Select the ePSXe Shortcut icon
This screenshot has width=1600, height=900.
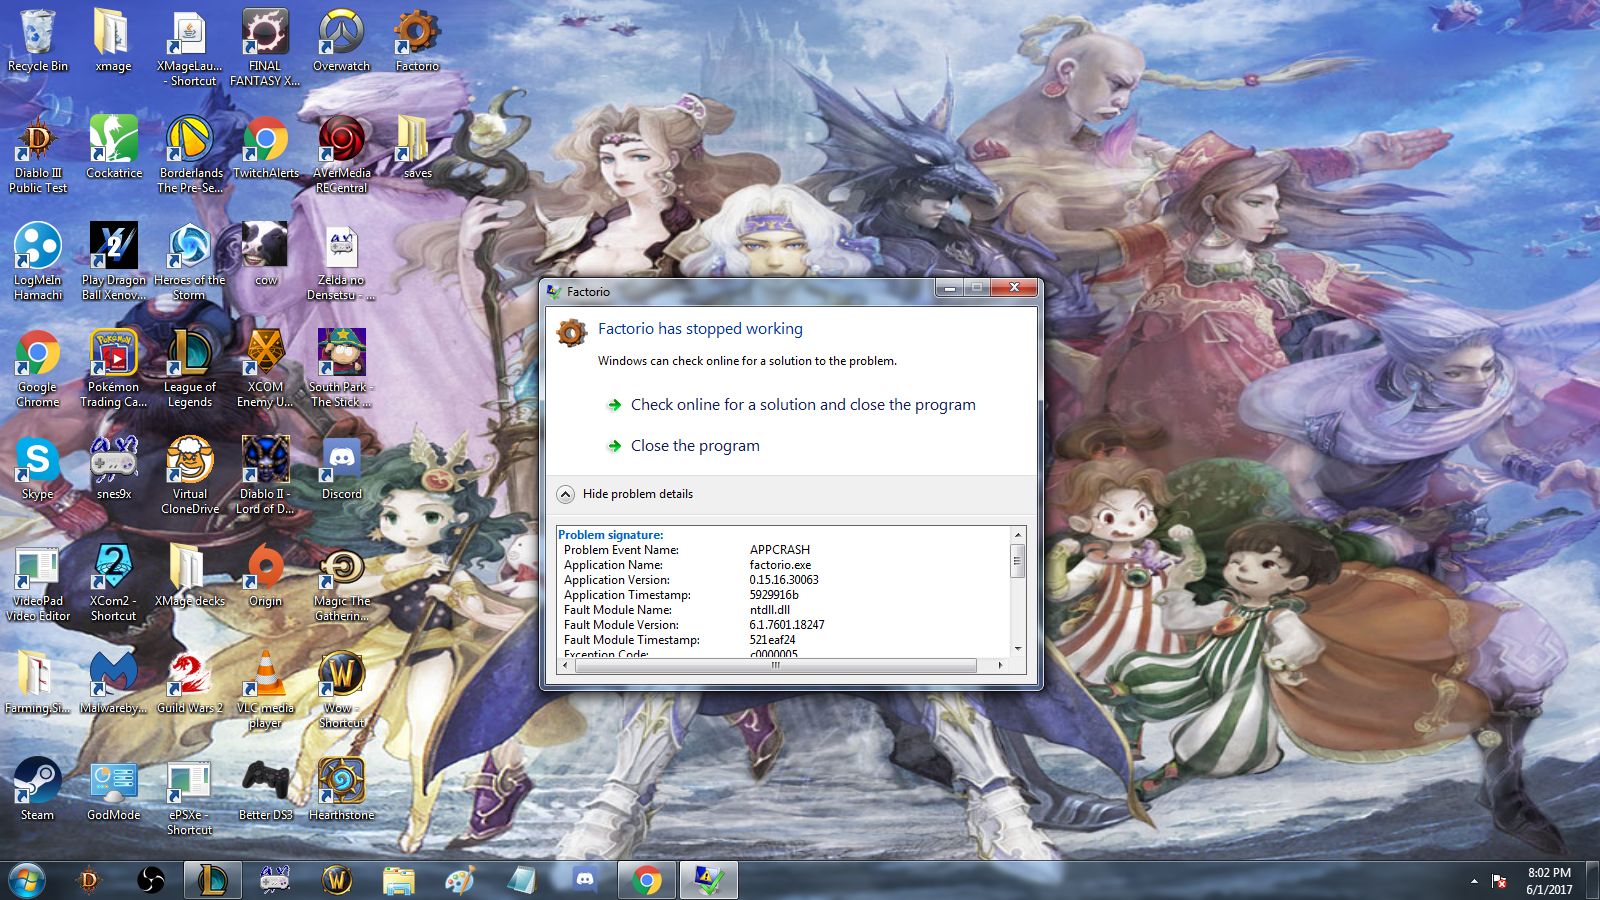(x=190, y=796)
